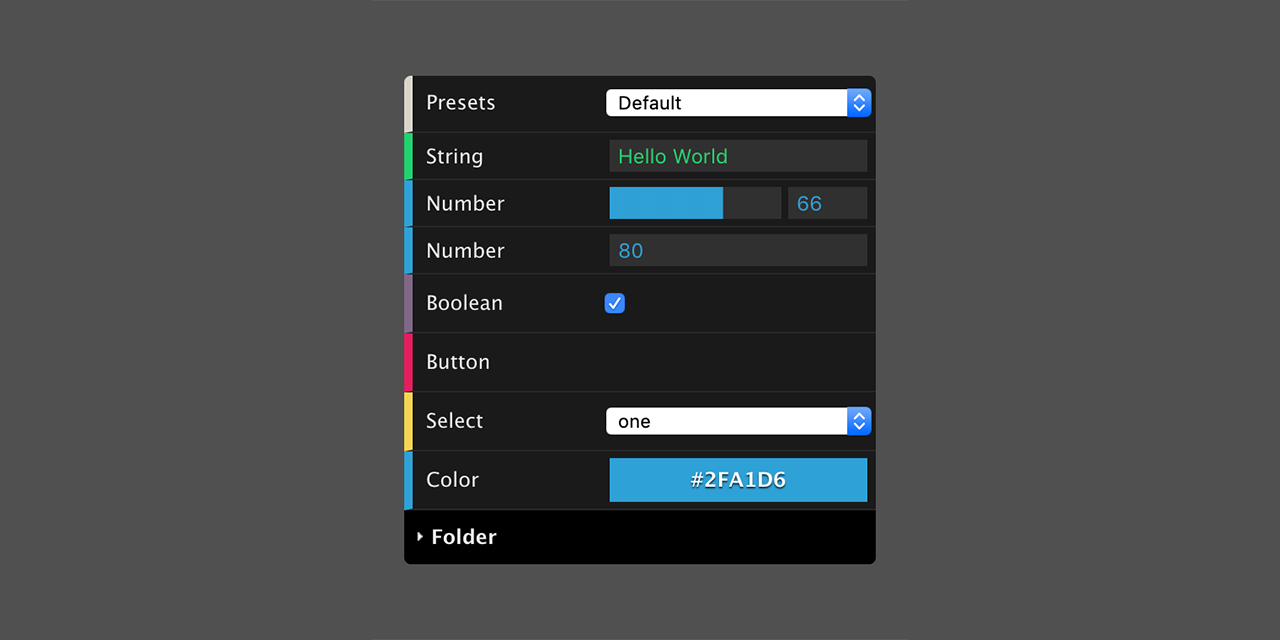Click the blue chevron on Presets dropdown
The image size is (1280, 640).
859,102
